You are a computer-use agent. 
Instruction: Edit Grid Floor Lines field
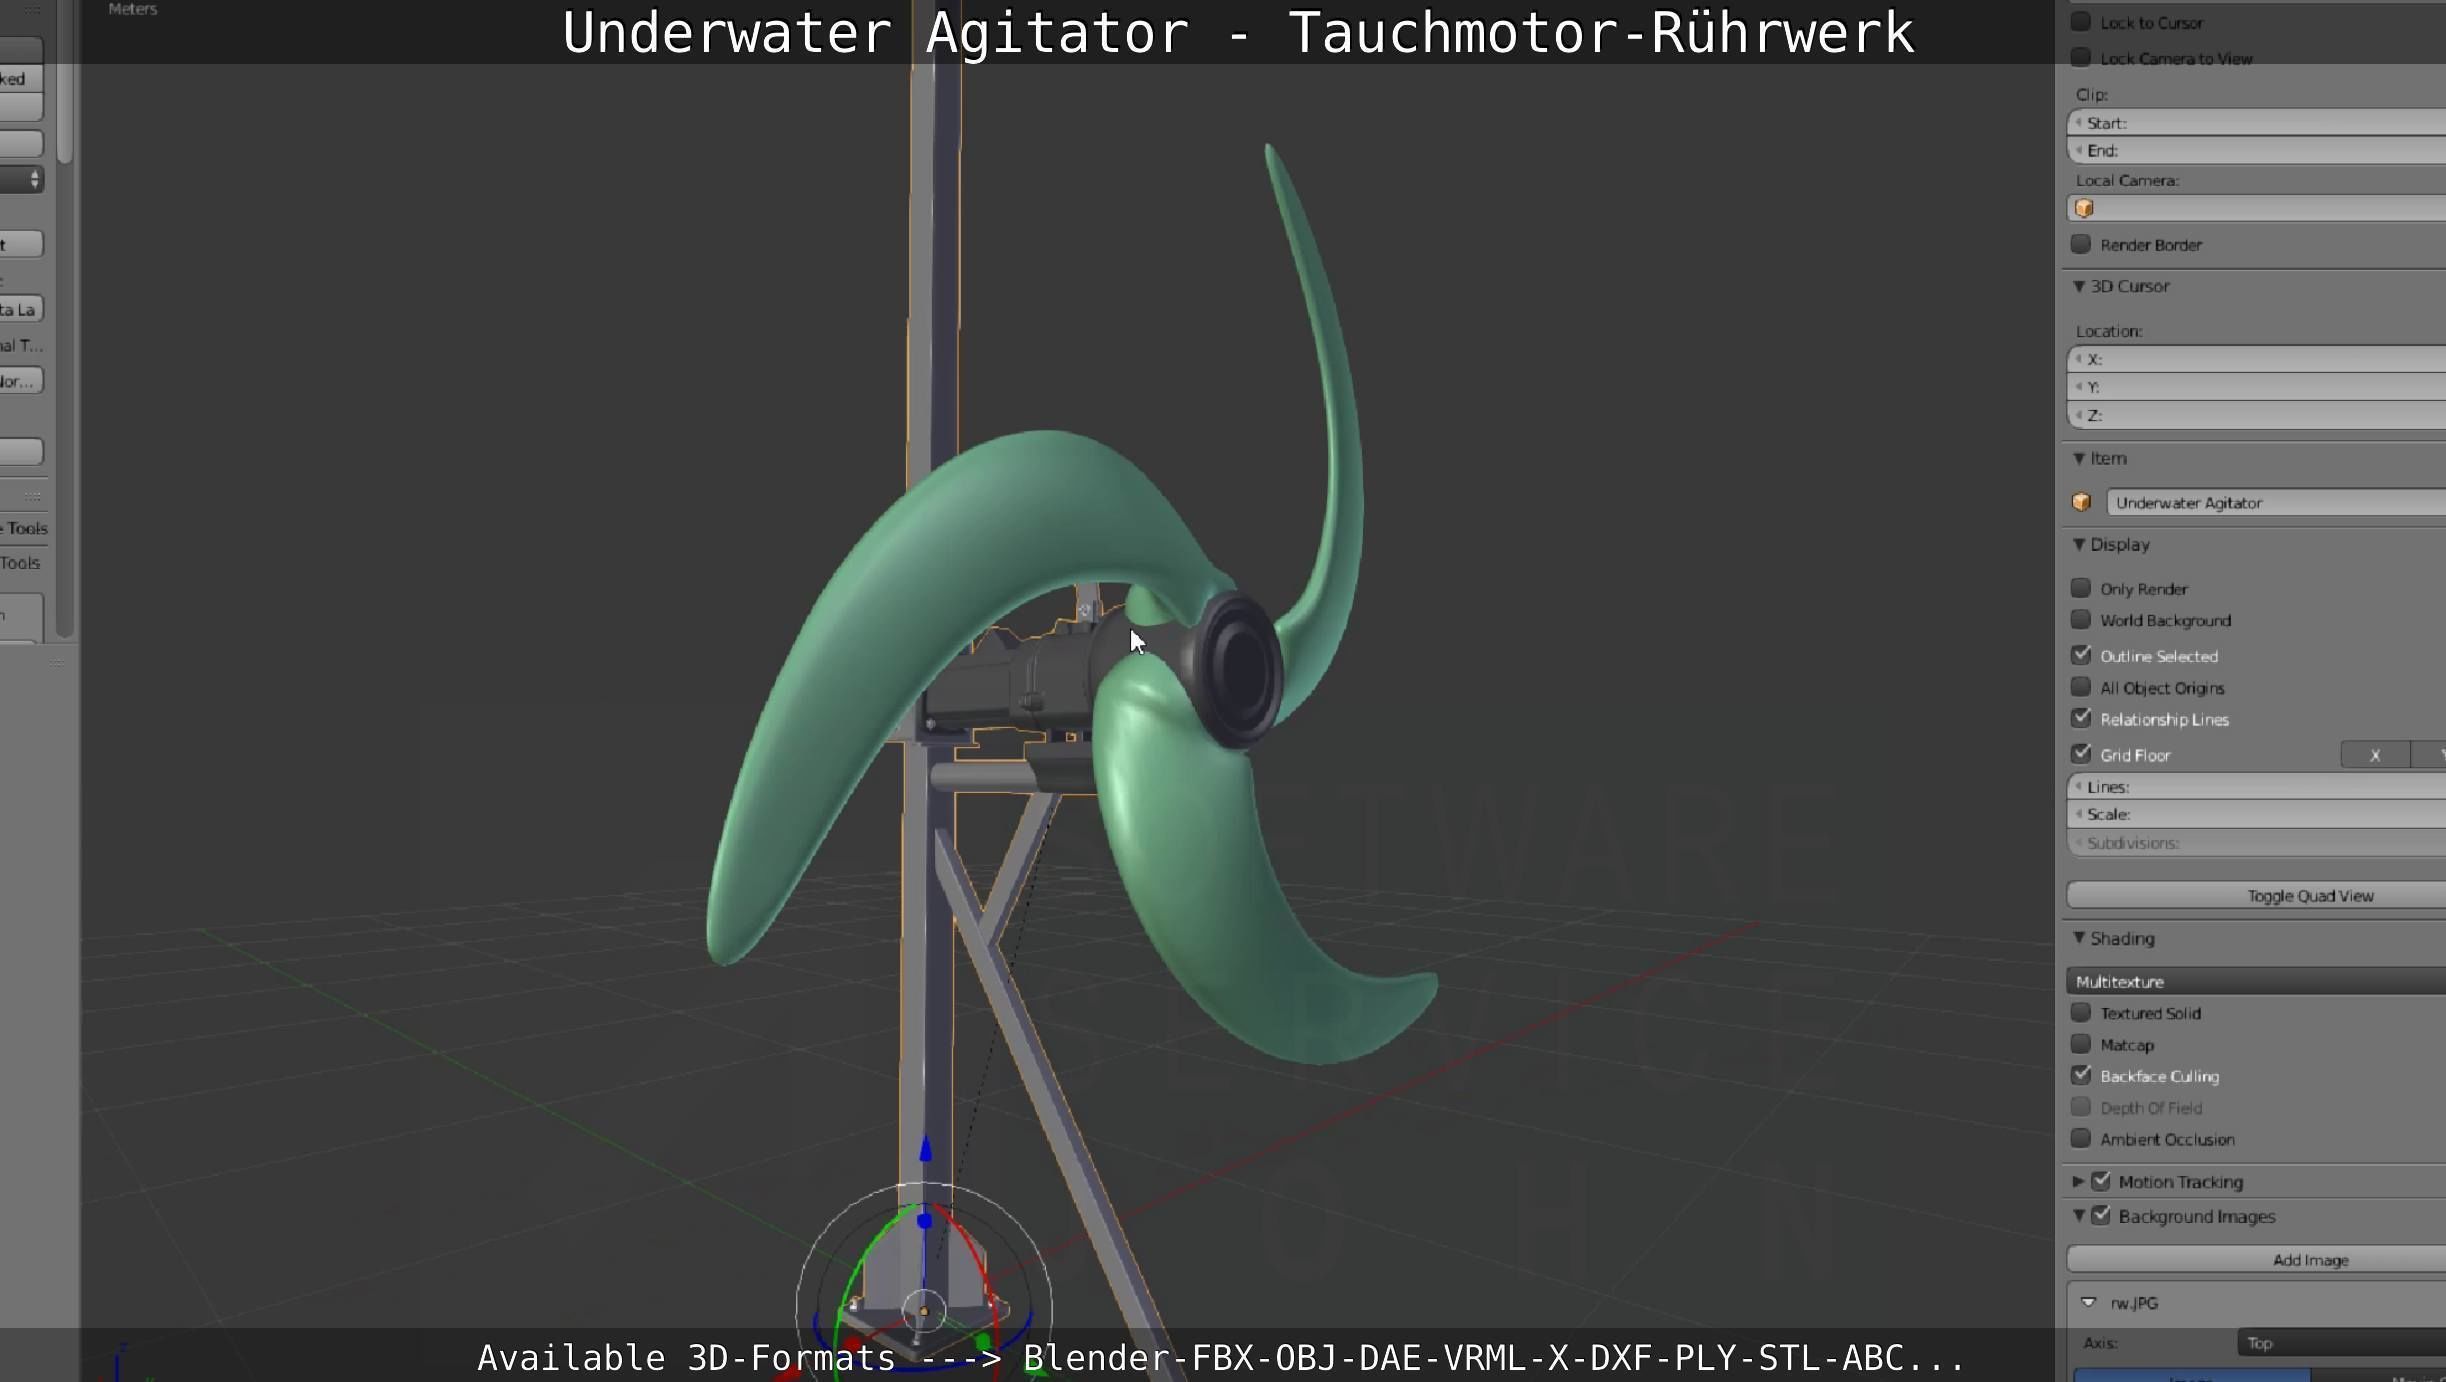coord(2256,787)
